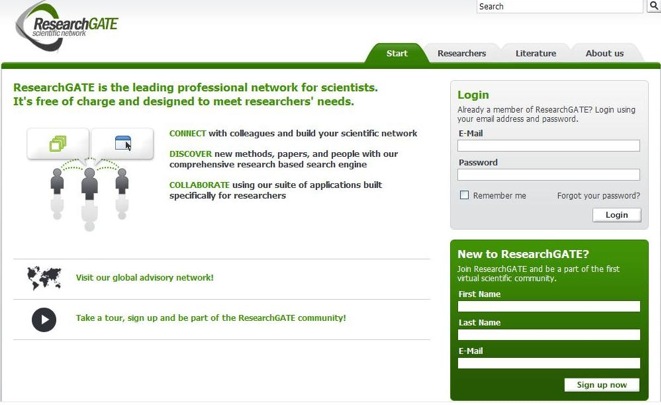Viewport: 661px width, 405px height.
Task: Select the First Name signup field
Action: (x=548, y=307)
